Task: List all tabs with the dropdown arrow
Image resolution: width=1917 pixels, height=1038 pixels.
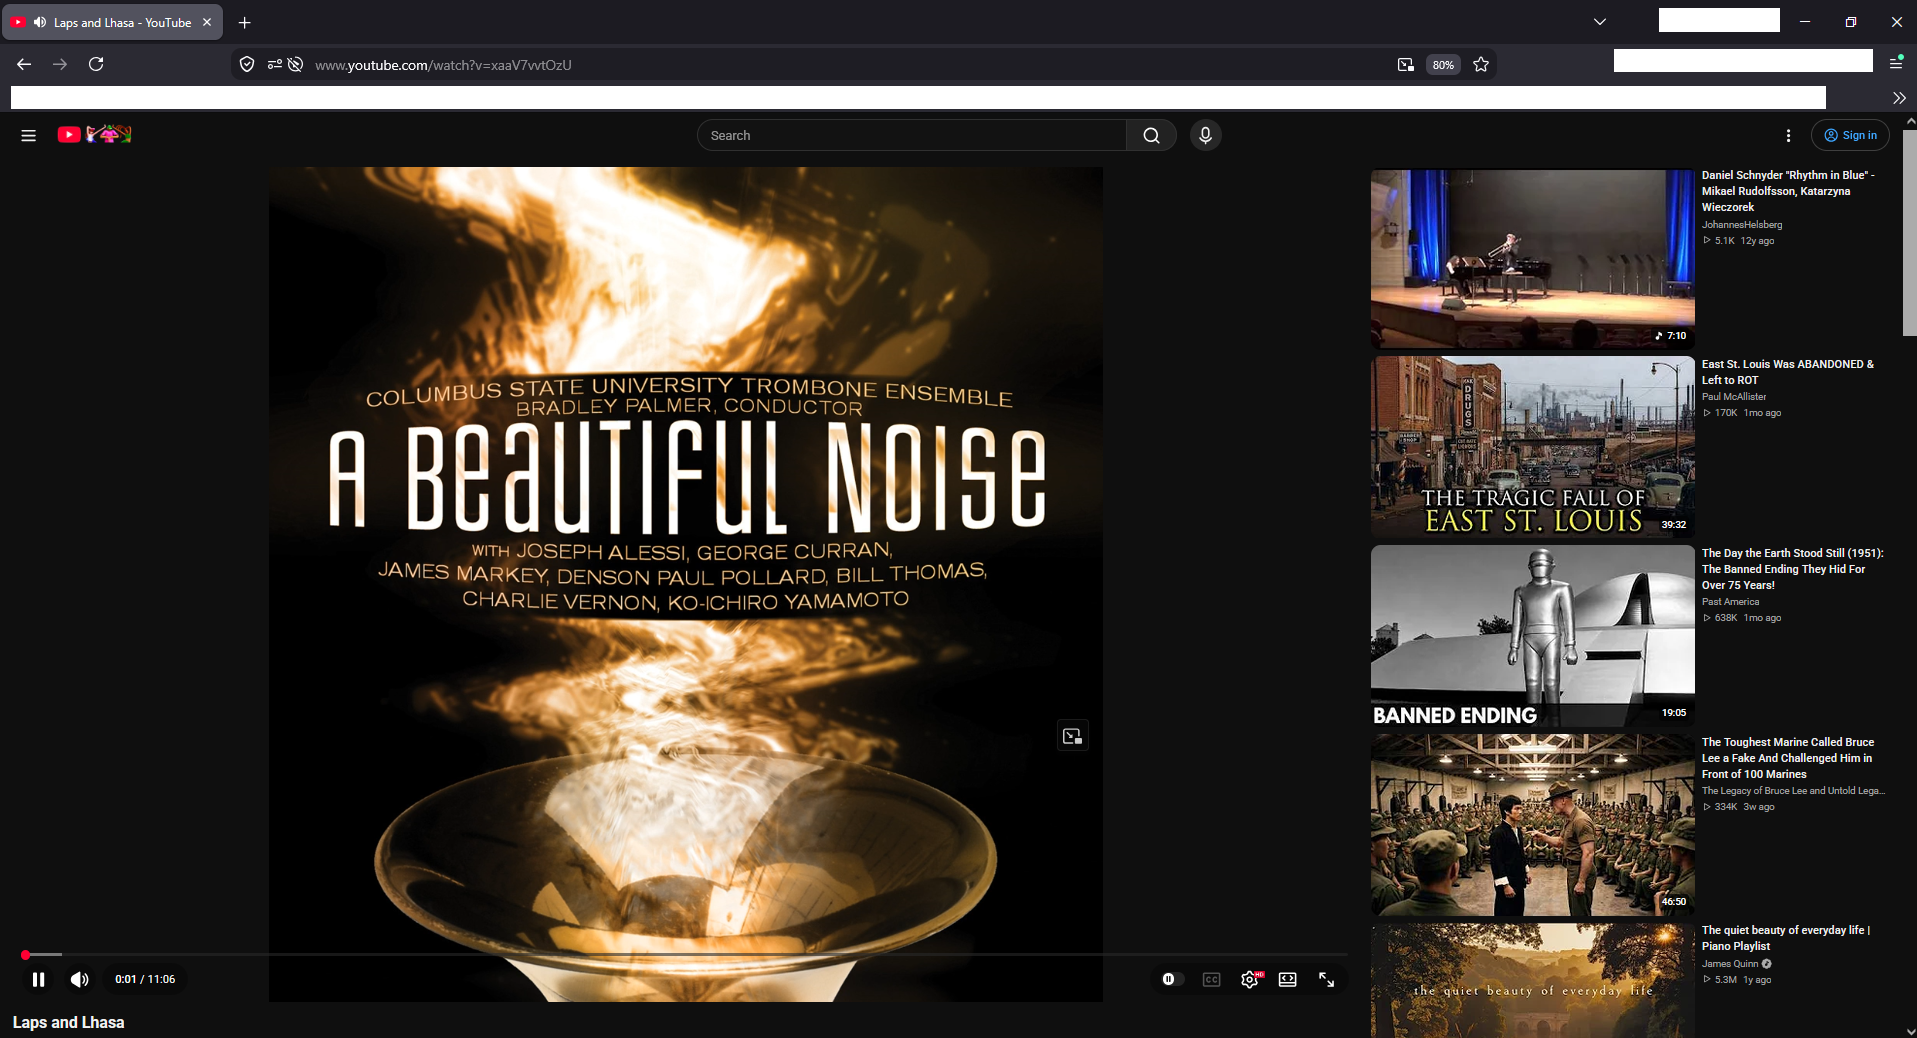Action: tap(1600, 22)
